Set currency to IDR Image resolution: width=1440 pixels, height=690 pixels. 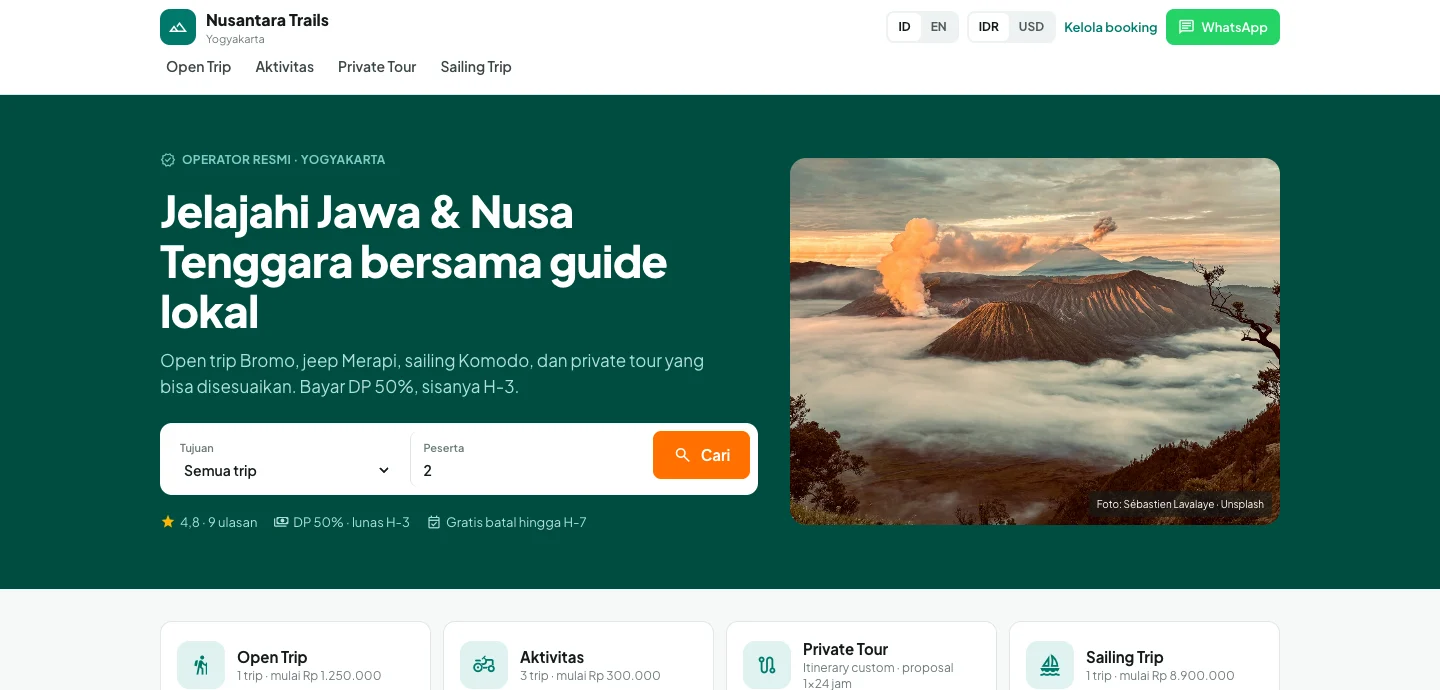pyautogui.click(x=989, y=27)
